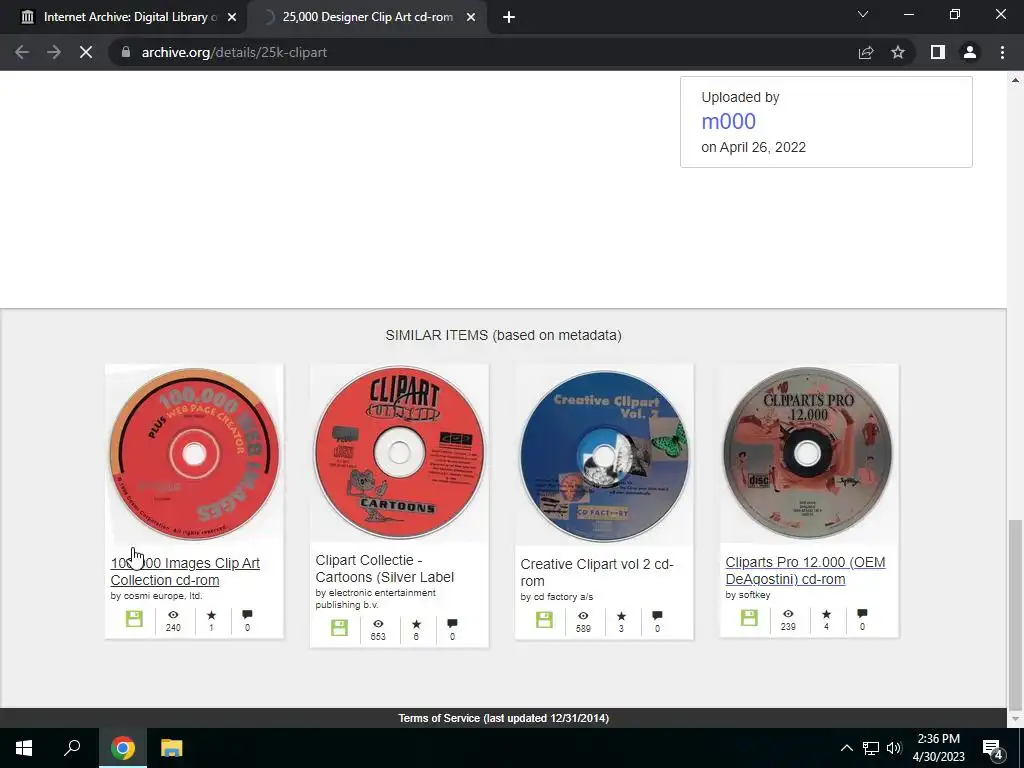Click favorites star on Cliparts Pro card
This screenshot has width=1024, height=768.
826,614
